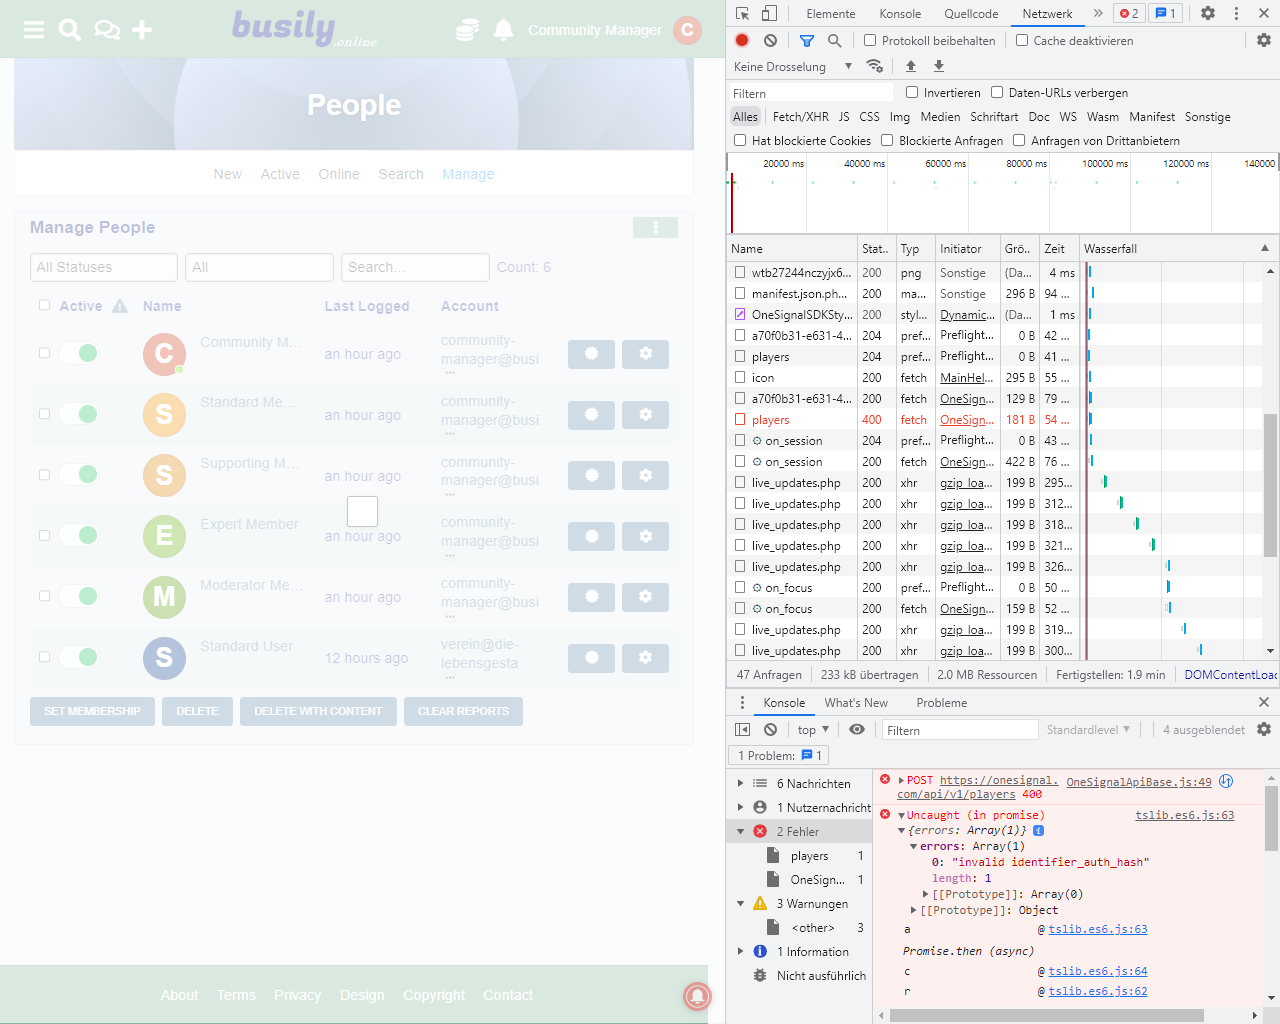Click the hamburger menu icon
Image resolution: width=1280 pixels, height=1024 pixels.
tap(34, 30)
